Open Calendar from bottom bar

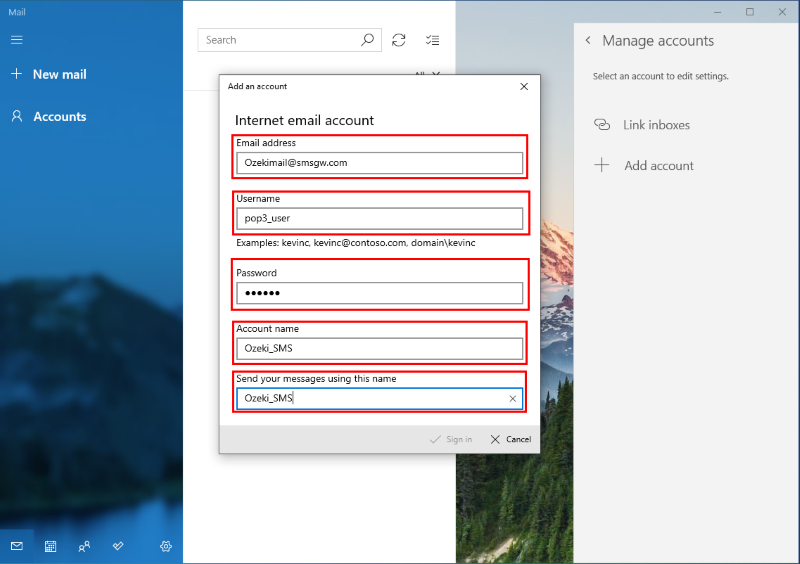pyautogui.click(x=51, y=546)
